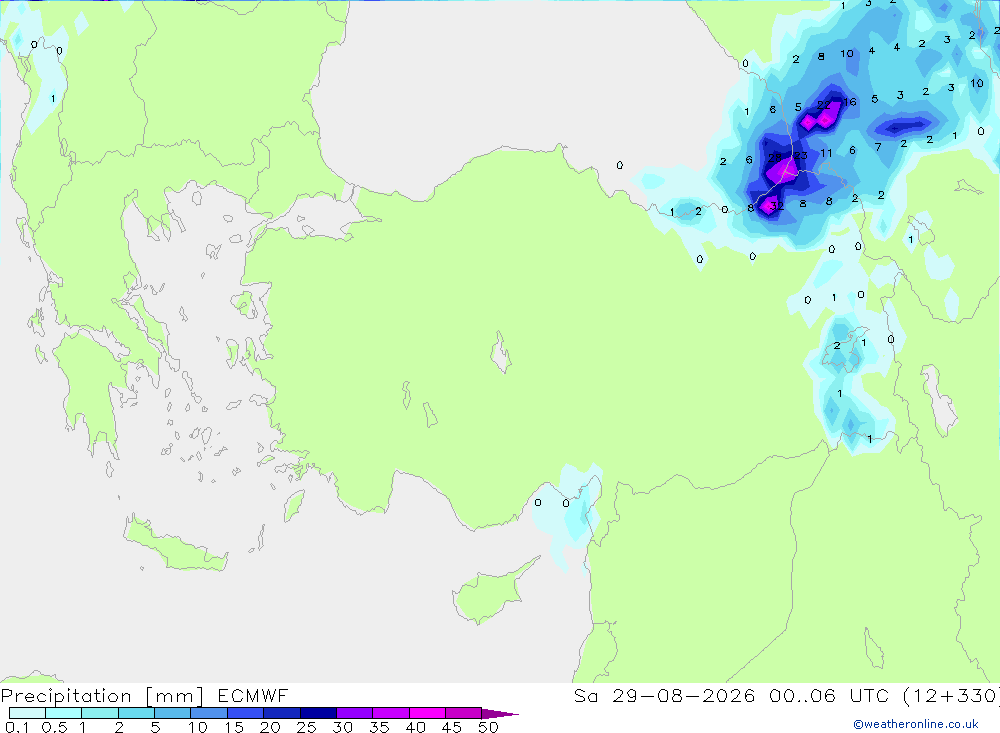Click the 'ECMWF' model label
Screen dimensions: 1000x733
click(x=253, y=696)
